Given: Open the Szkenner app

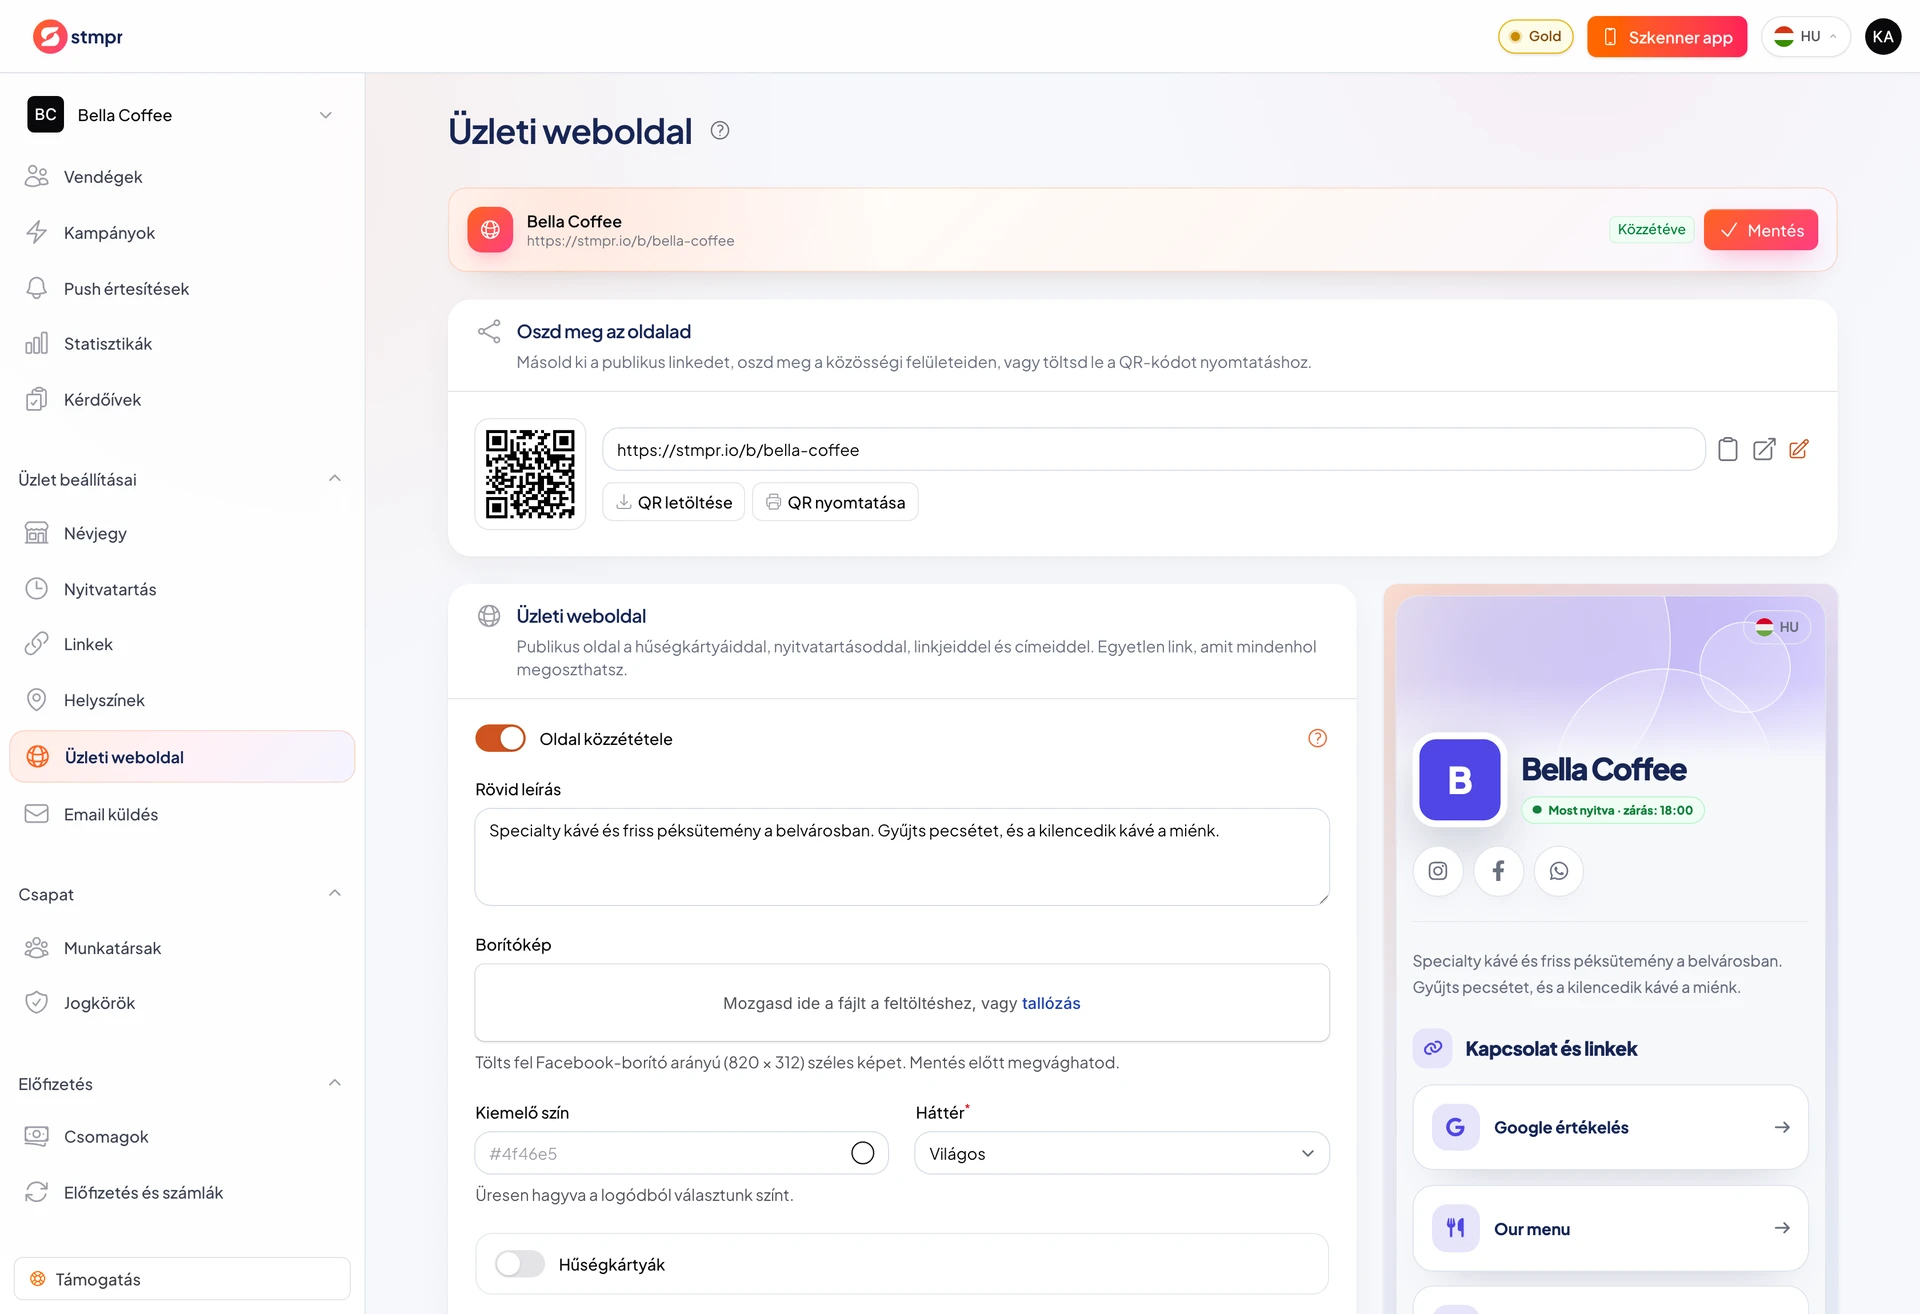Looking at the screenshot, I should click(x=1667, y=36).
